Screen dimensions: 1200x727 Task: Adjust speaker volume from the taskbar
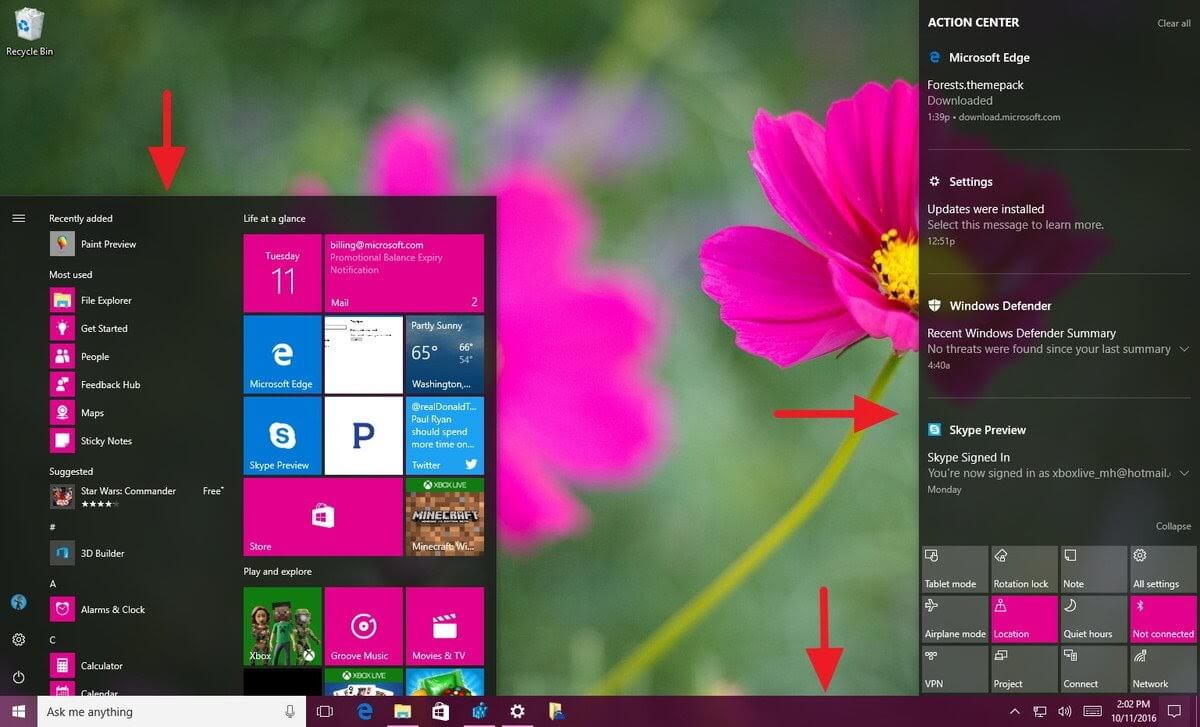(x=1062, y=711)
